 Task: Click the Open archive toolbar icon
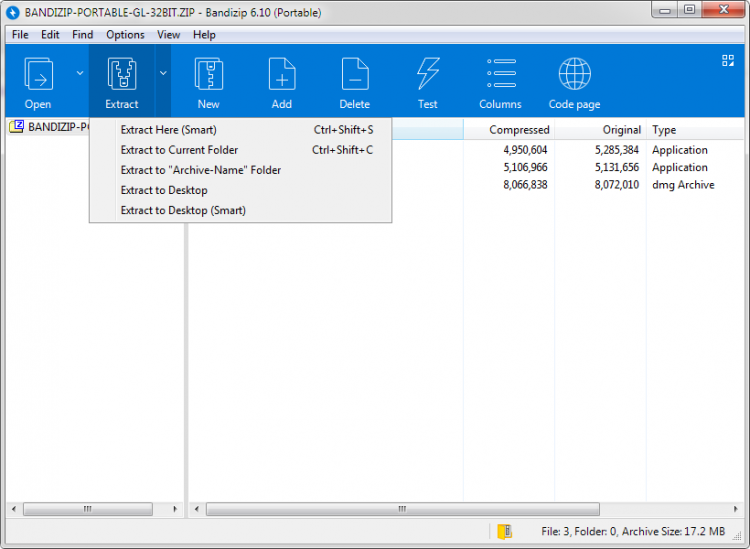click(38, 74)
